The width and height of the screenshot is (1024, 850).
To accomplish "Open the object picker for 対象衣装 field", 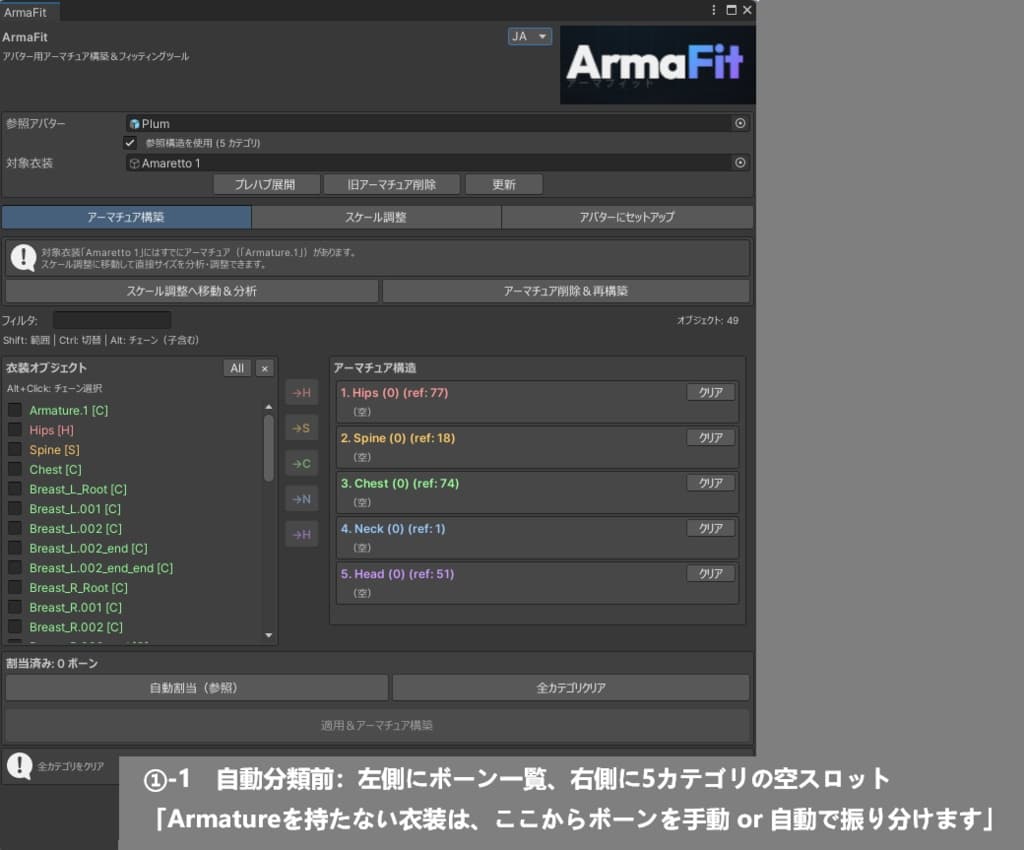I will pos(740,163).
